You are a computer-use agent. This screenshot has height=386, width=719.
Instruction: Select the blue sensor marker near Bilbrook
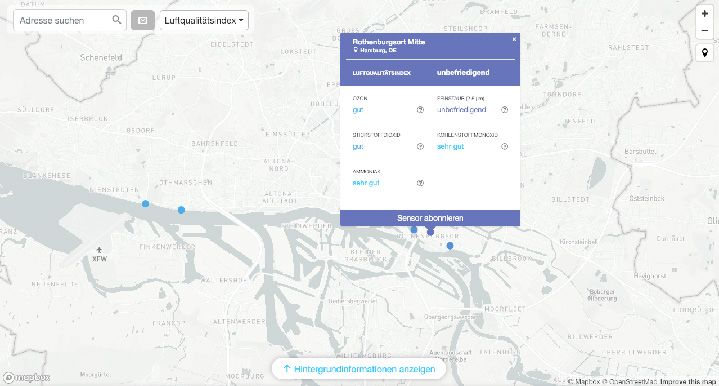coord(450,246)
